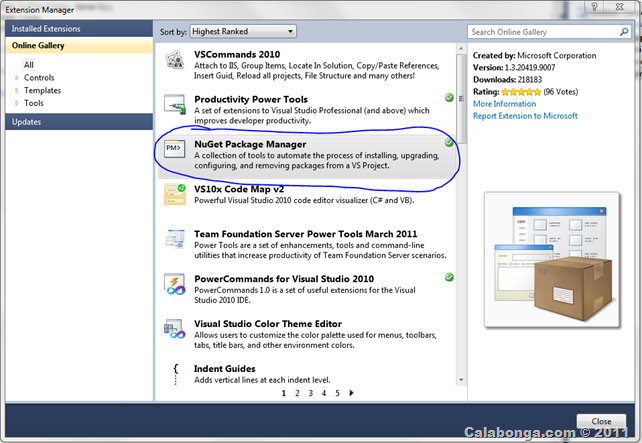
Task: Click the Version 1.3.20419.9007 text
Action: [514, 68]
